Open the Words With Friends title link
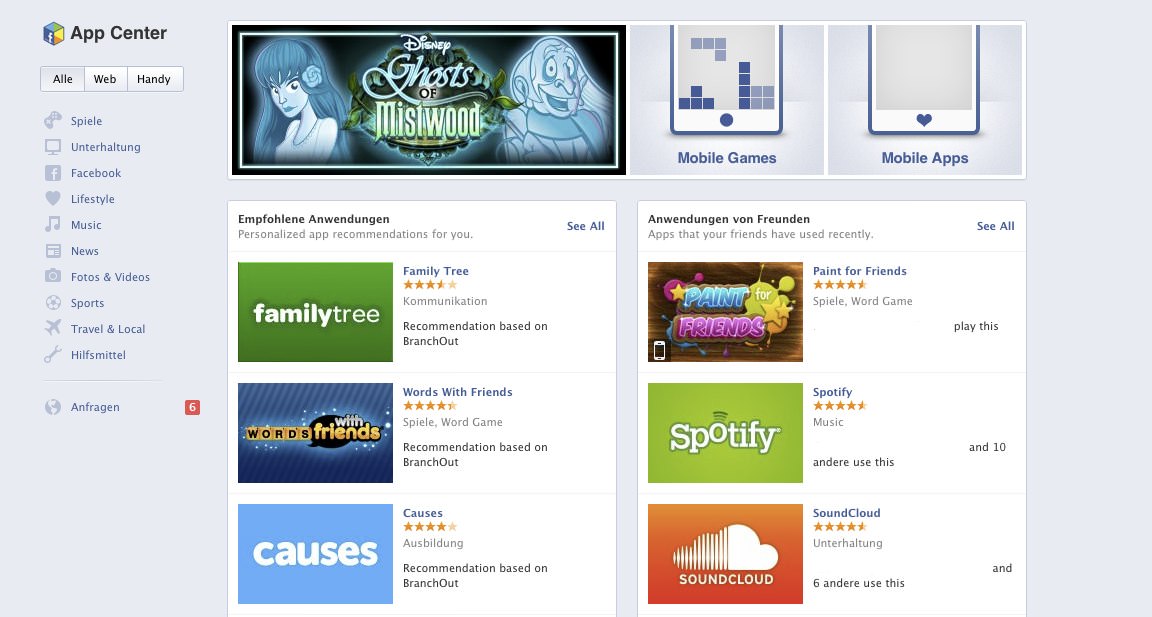1152x617 pixels. click(458, 392)
